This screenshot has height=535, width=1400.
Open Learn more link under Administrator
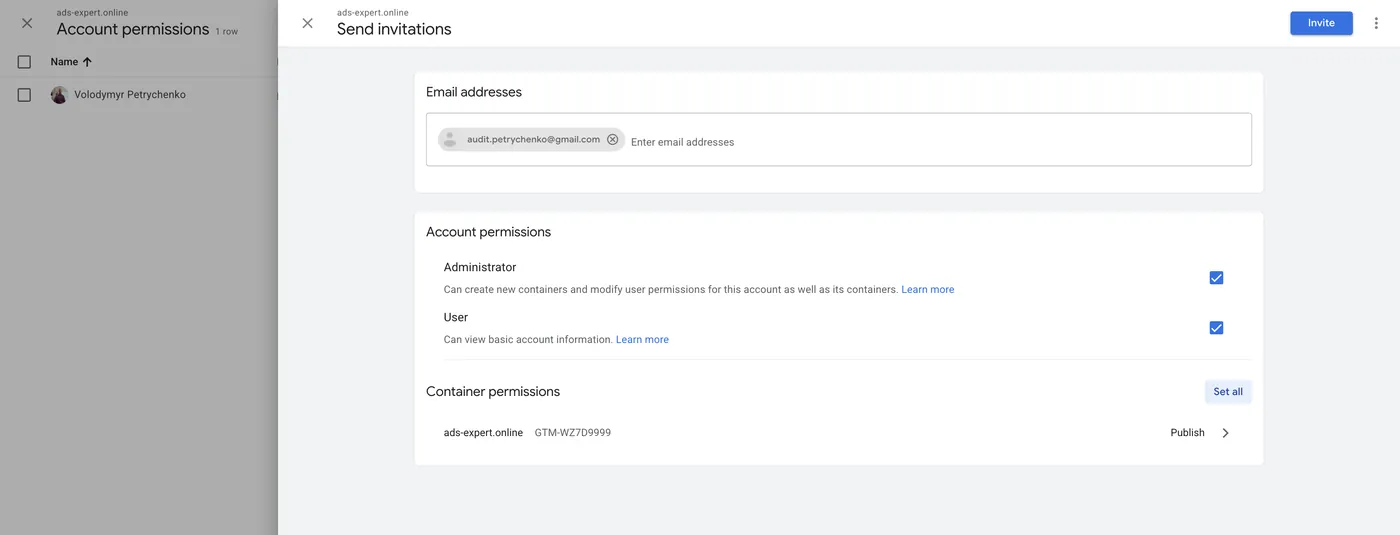coord(928,290)
